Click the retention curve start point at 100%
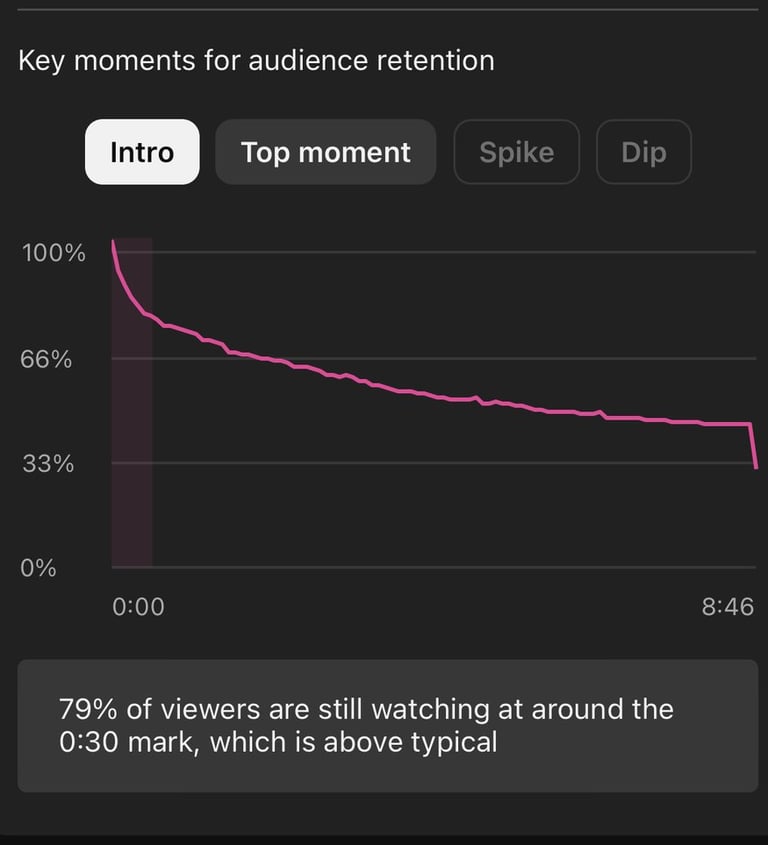Viewport: 768px width, 845px height. tap(113, 242)
